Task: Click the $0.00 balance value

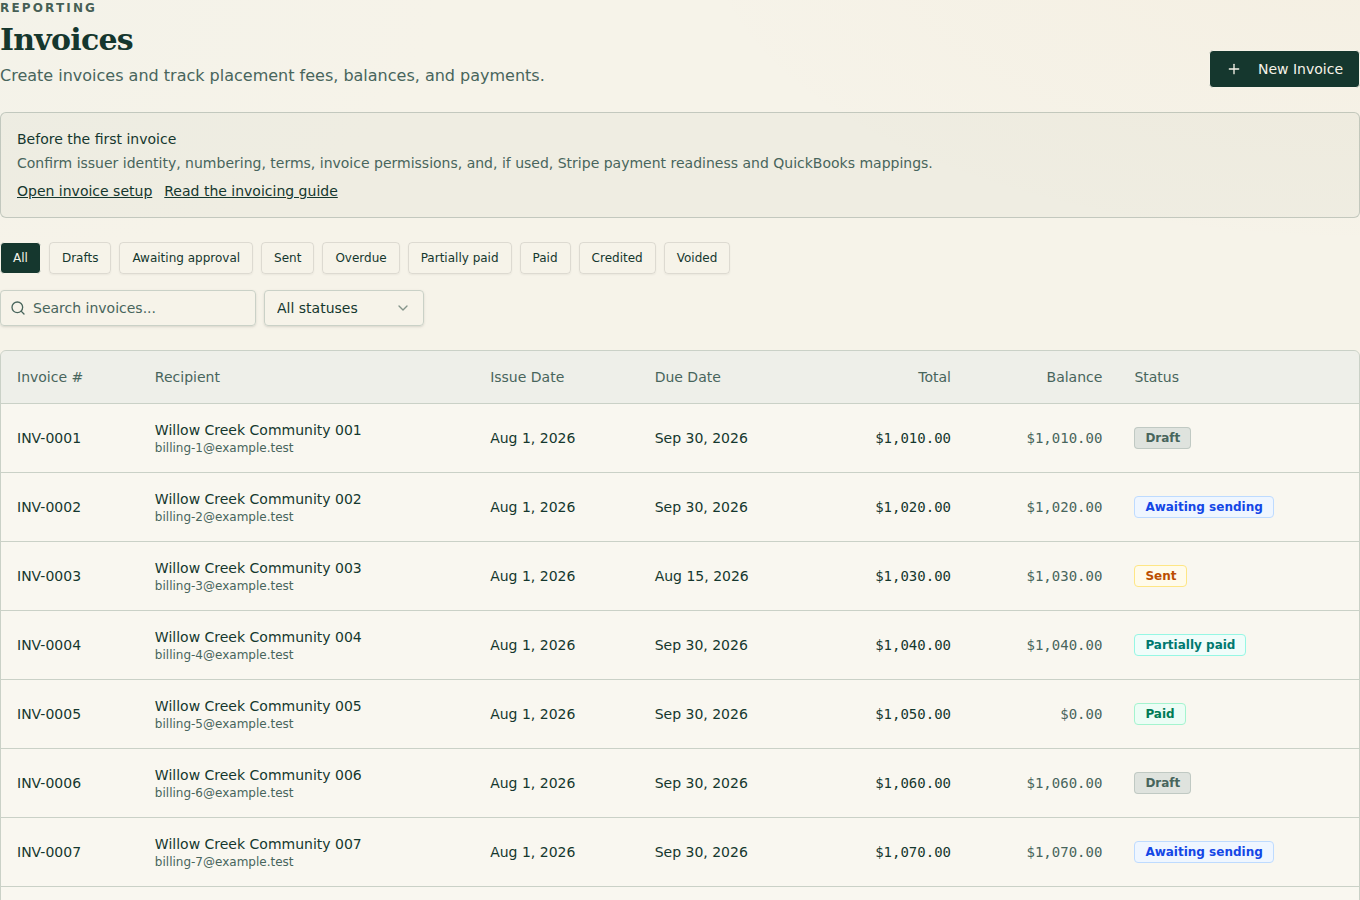Action: tap(1081, 714)
